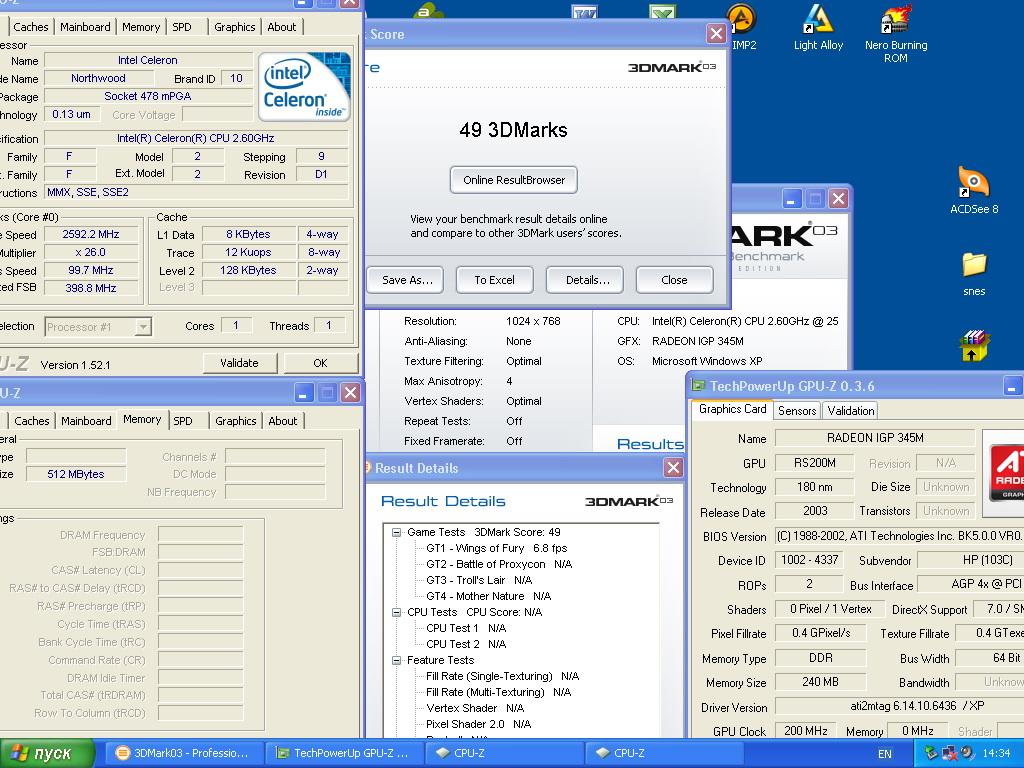The image size is (1024, 768).
Task: Activate the second CPU-Z taskbar button
Action: point(663,753)
